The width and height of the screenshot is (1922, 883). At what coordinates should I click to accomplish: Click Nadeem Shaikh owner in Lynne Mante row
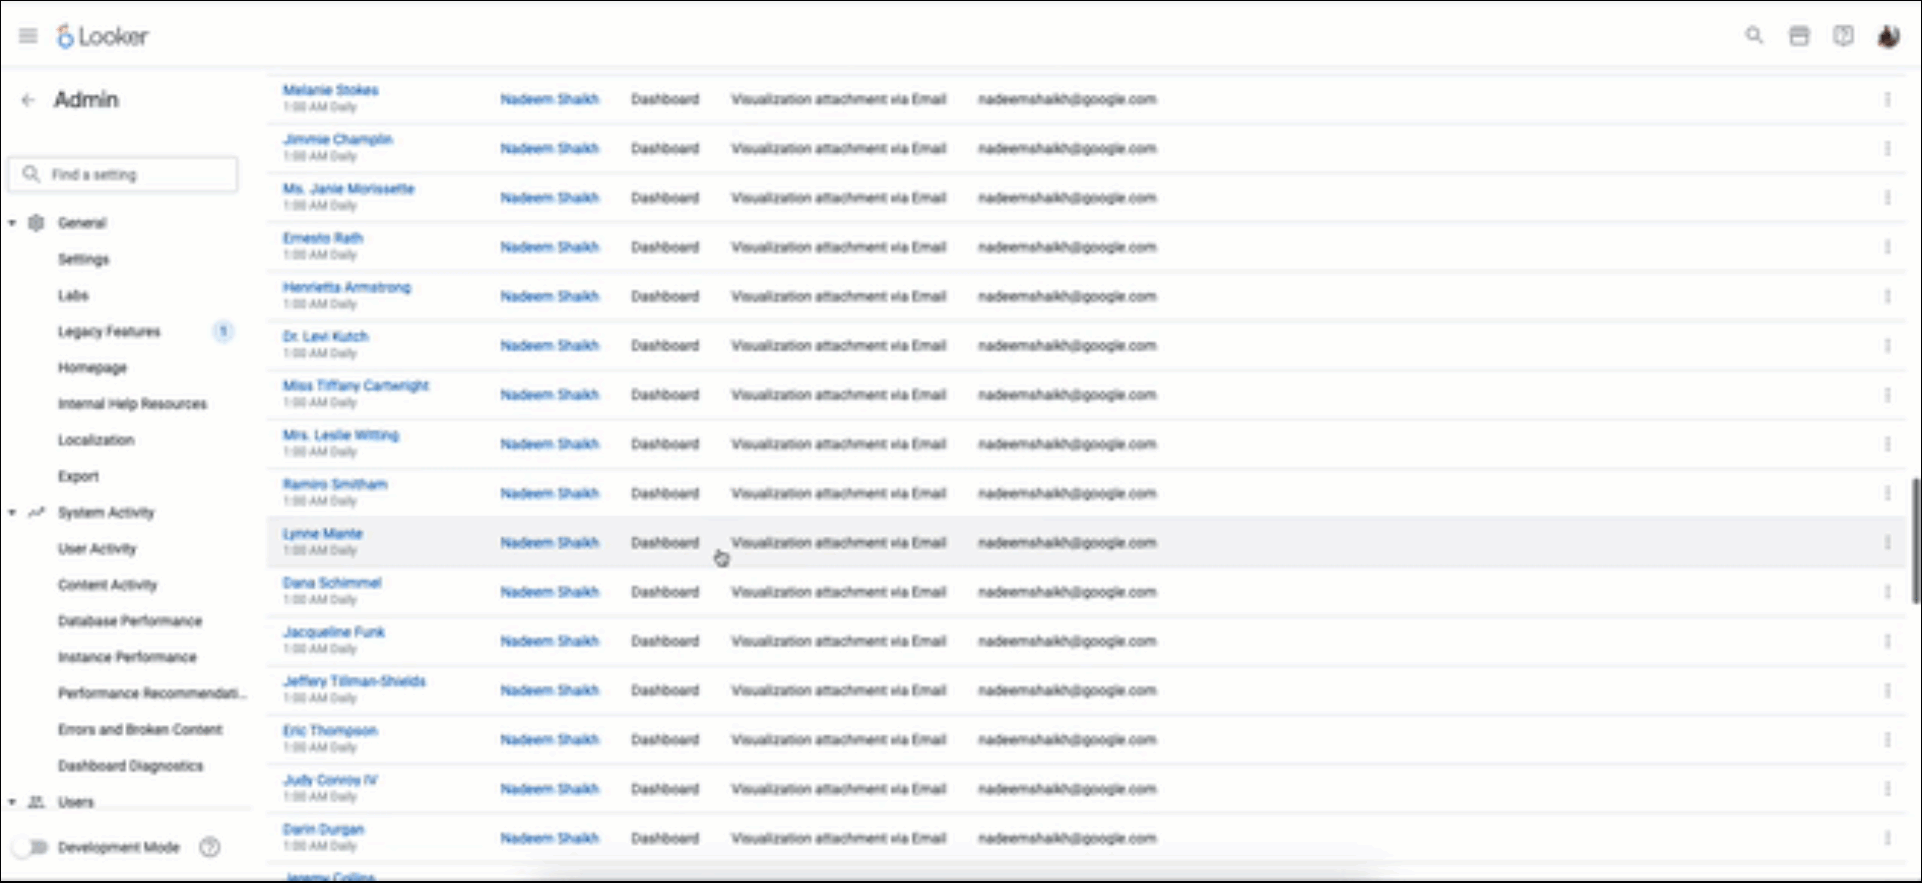(x=549, y=542)
